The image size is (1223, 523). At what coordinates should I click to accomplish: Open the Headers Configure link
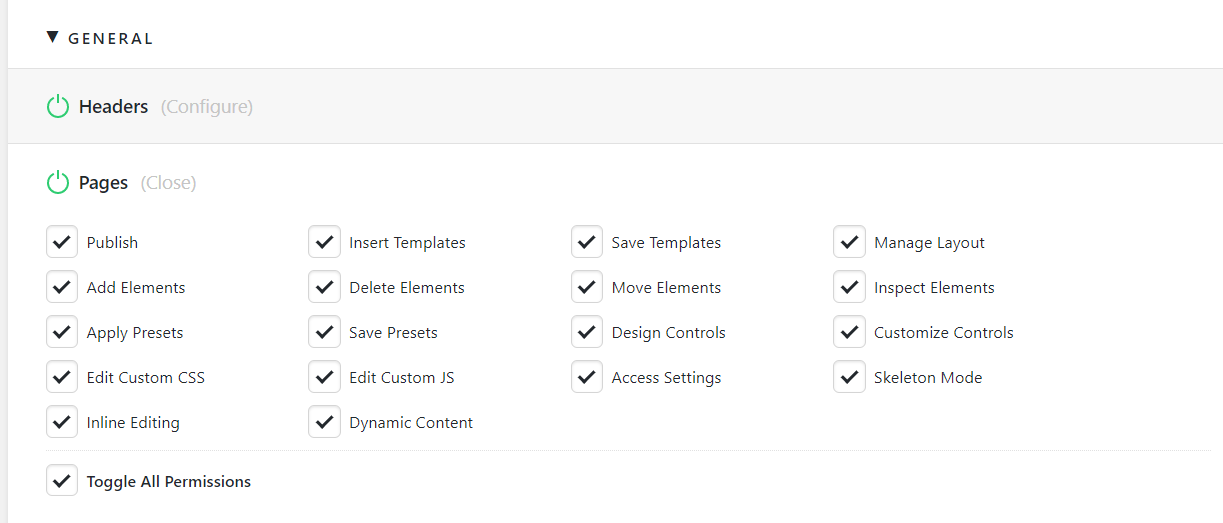coord(207,106)
